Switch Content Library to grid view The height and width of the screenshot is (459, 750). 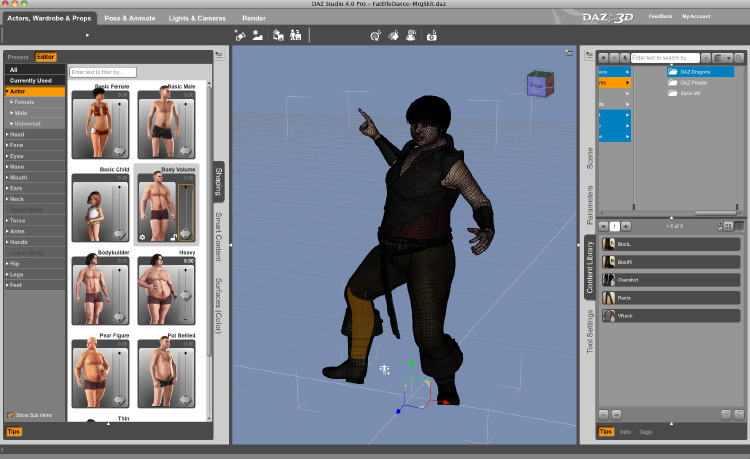coord(728,226)
